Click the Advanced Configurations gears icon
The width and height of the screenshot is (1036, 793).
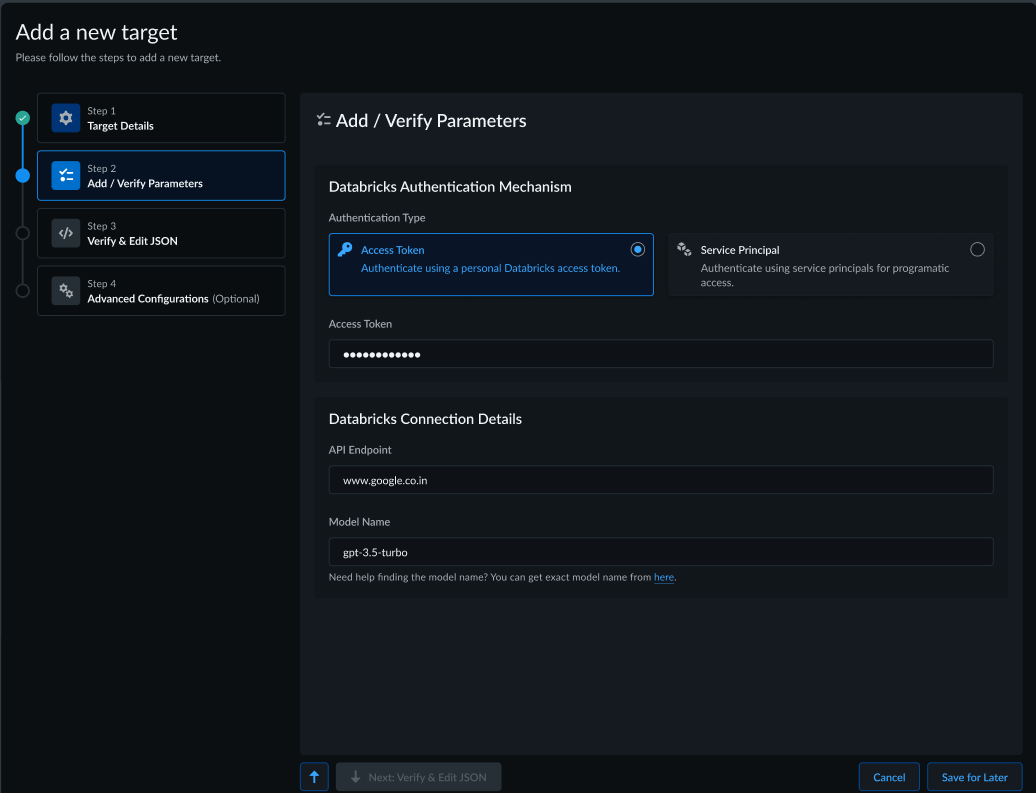click(66, 291)
